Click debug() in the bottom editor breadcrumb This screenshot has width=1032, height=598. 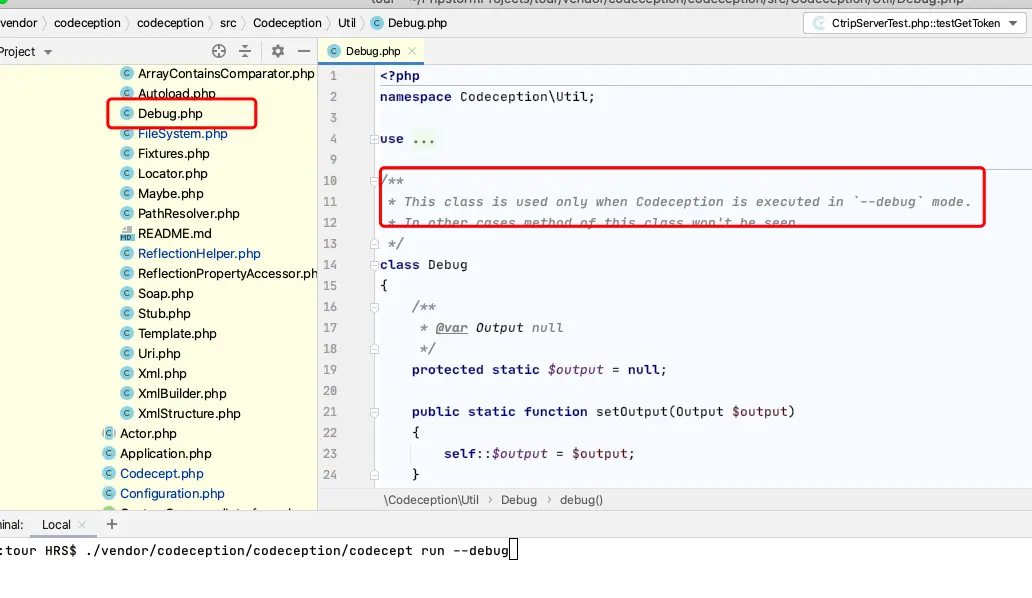pyautogui.click(x=581, y=500)
